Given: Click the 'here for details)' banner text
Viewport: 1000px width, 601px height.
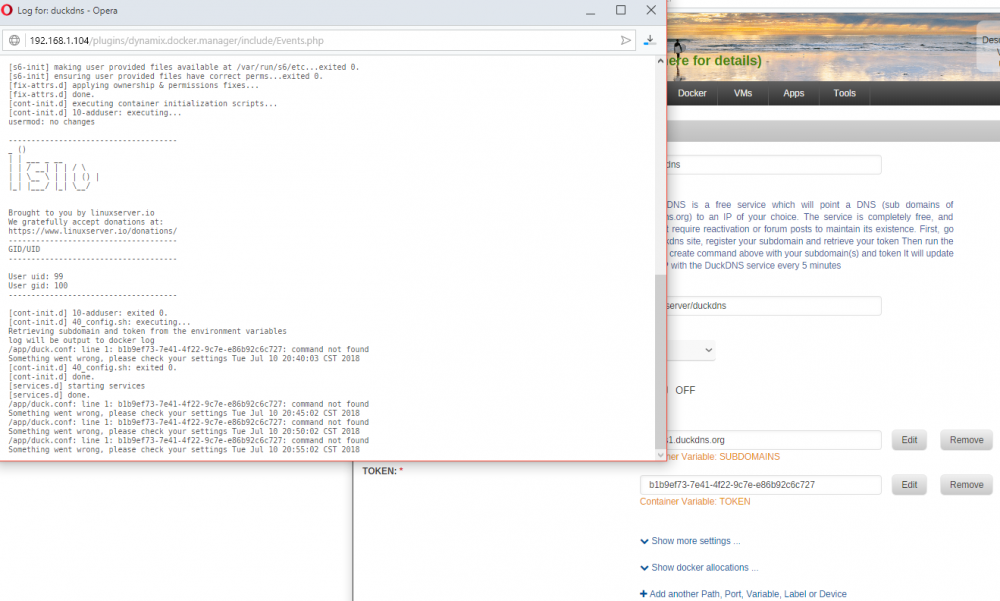Looking at the screenshot, I should [714, 61].
